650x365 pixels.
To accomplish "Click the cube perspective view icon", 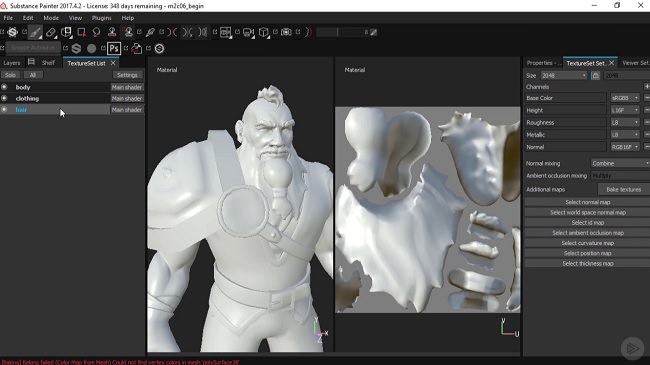I will [x=264, y=32].
